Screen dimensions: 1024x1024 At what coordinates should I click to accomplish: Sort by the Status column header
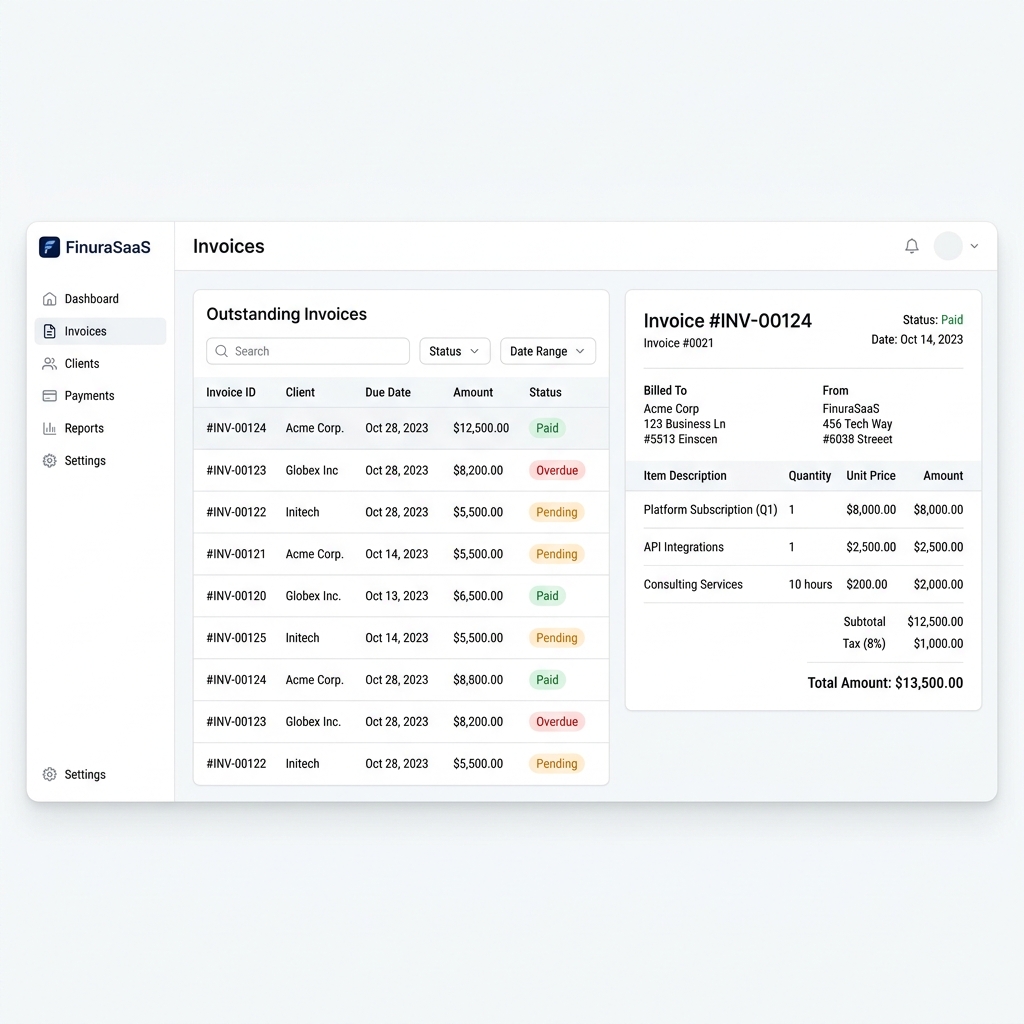[x=545, y=392]
